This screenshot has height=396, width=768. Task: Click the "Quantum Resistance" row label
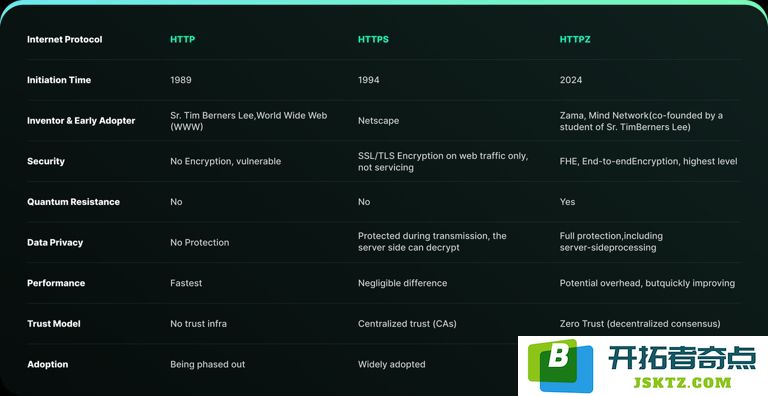tap(73, 202)
